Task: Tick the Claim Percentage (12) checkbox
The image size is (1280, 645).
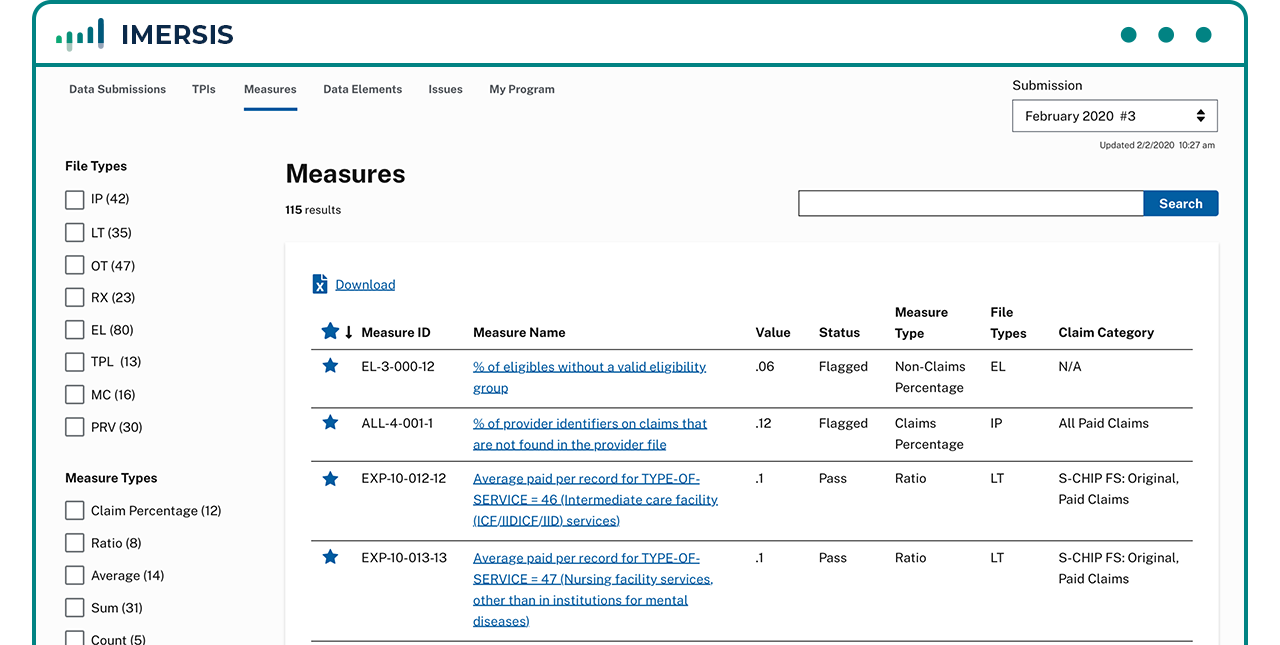Action: (74, 511)
